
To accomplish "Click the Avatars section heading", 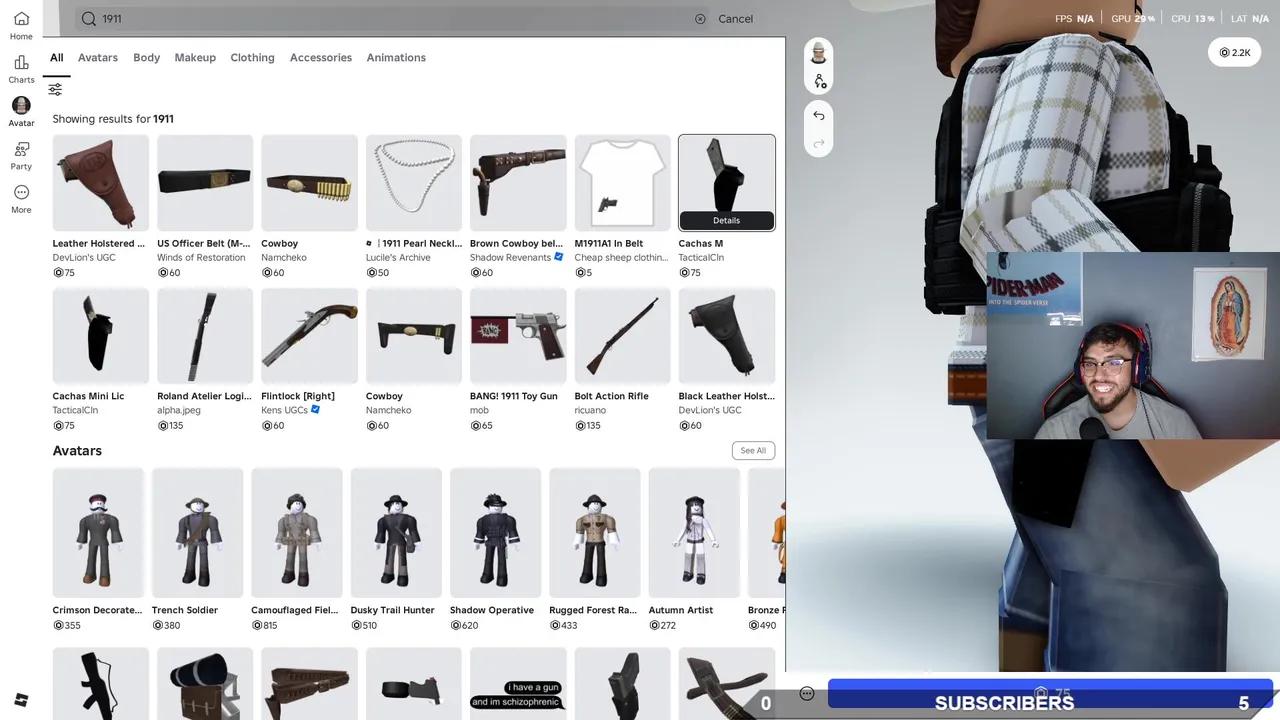I will pyautogui.click(x=77, y=451).
